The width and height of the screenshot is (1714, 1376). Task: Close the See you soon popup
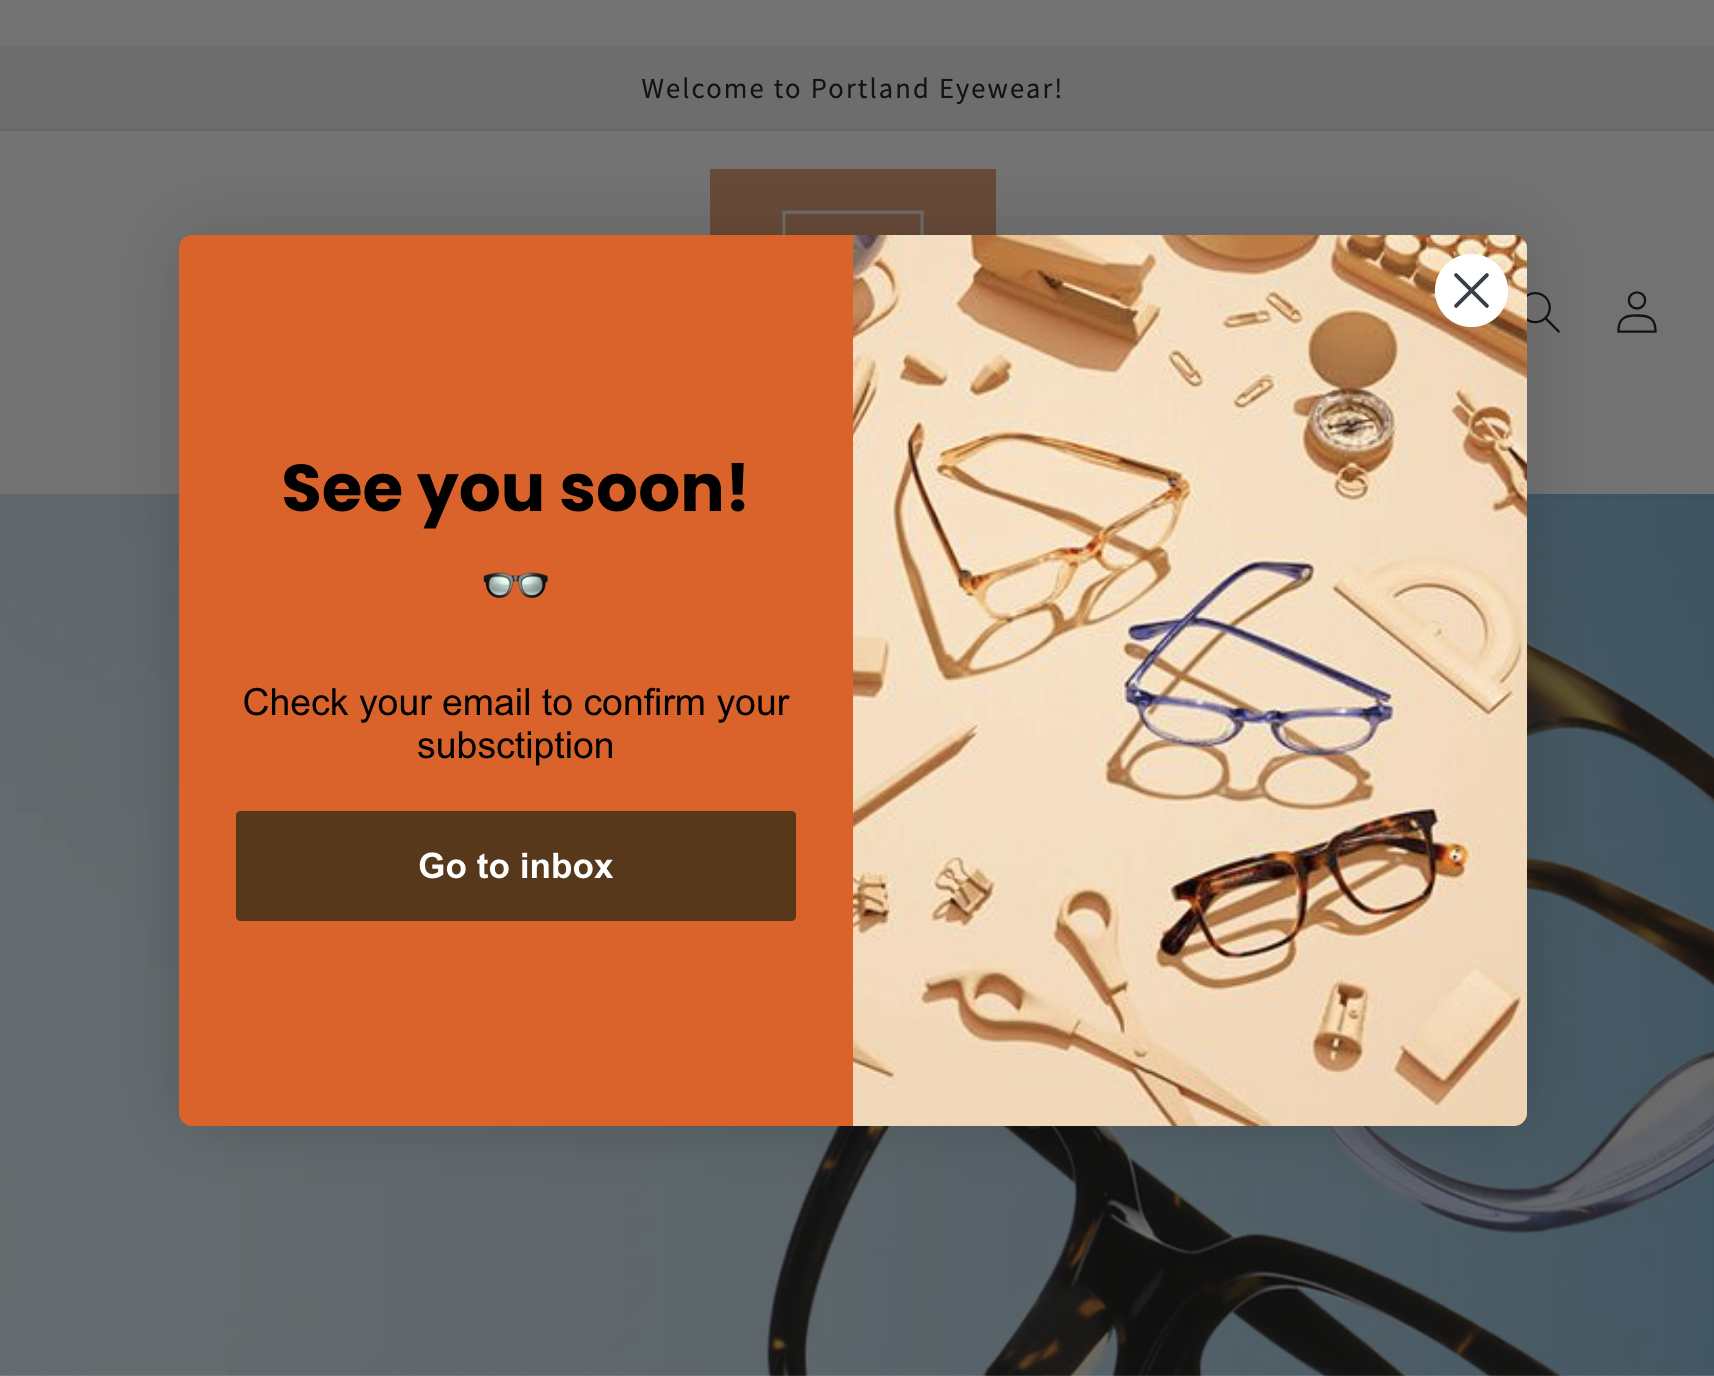tap(1471, 291)
